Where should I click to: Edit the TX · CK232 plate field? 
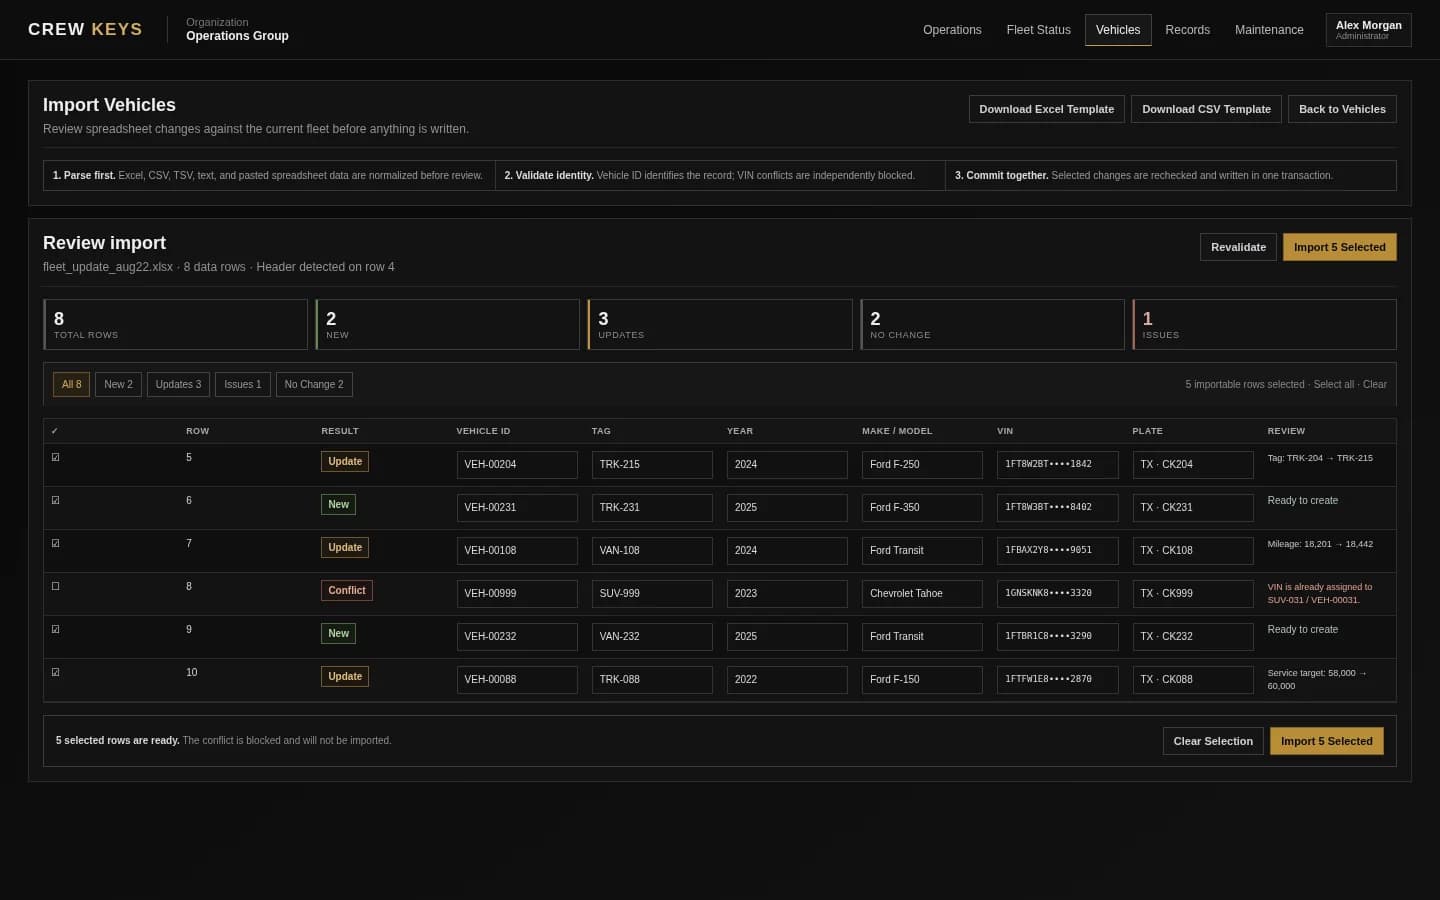point(1193,637)
